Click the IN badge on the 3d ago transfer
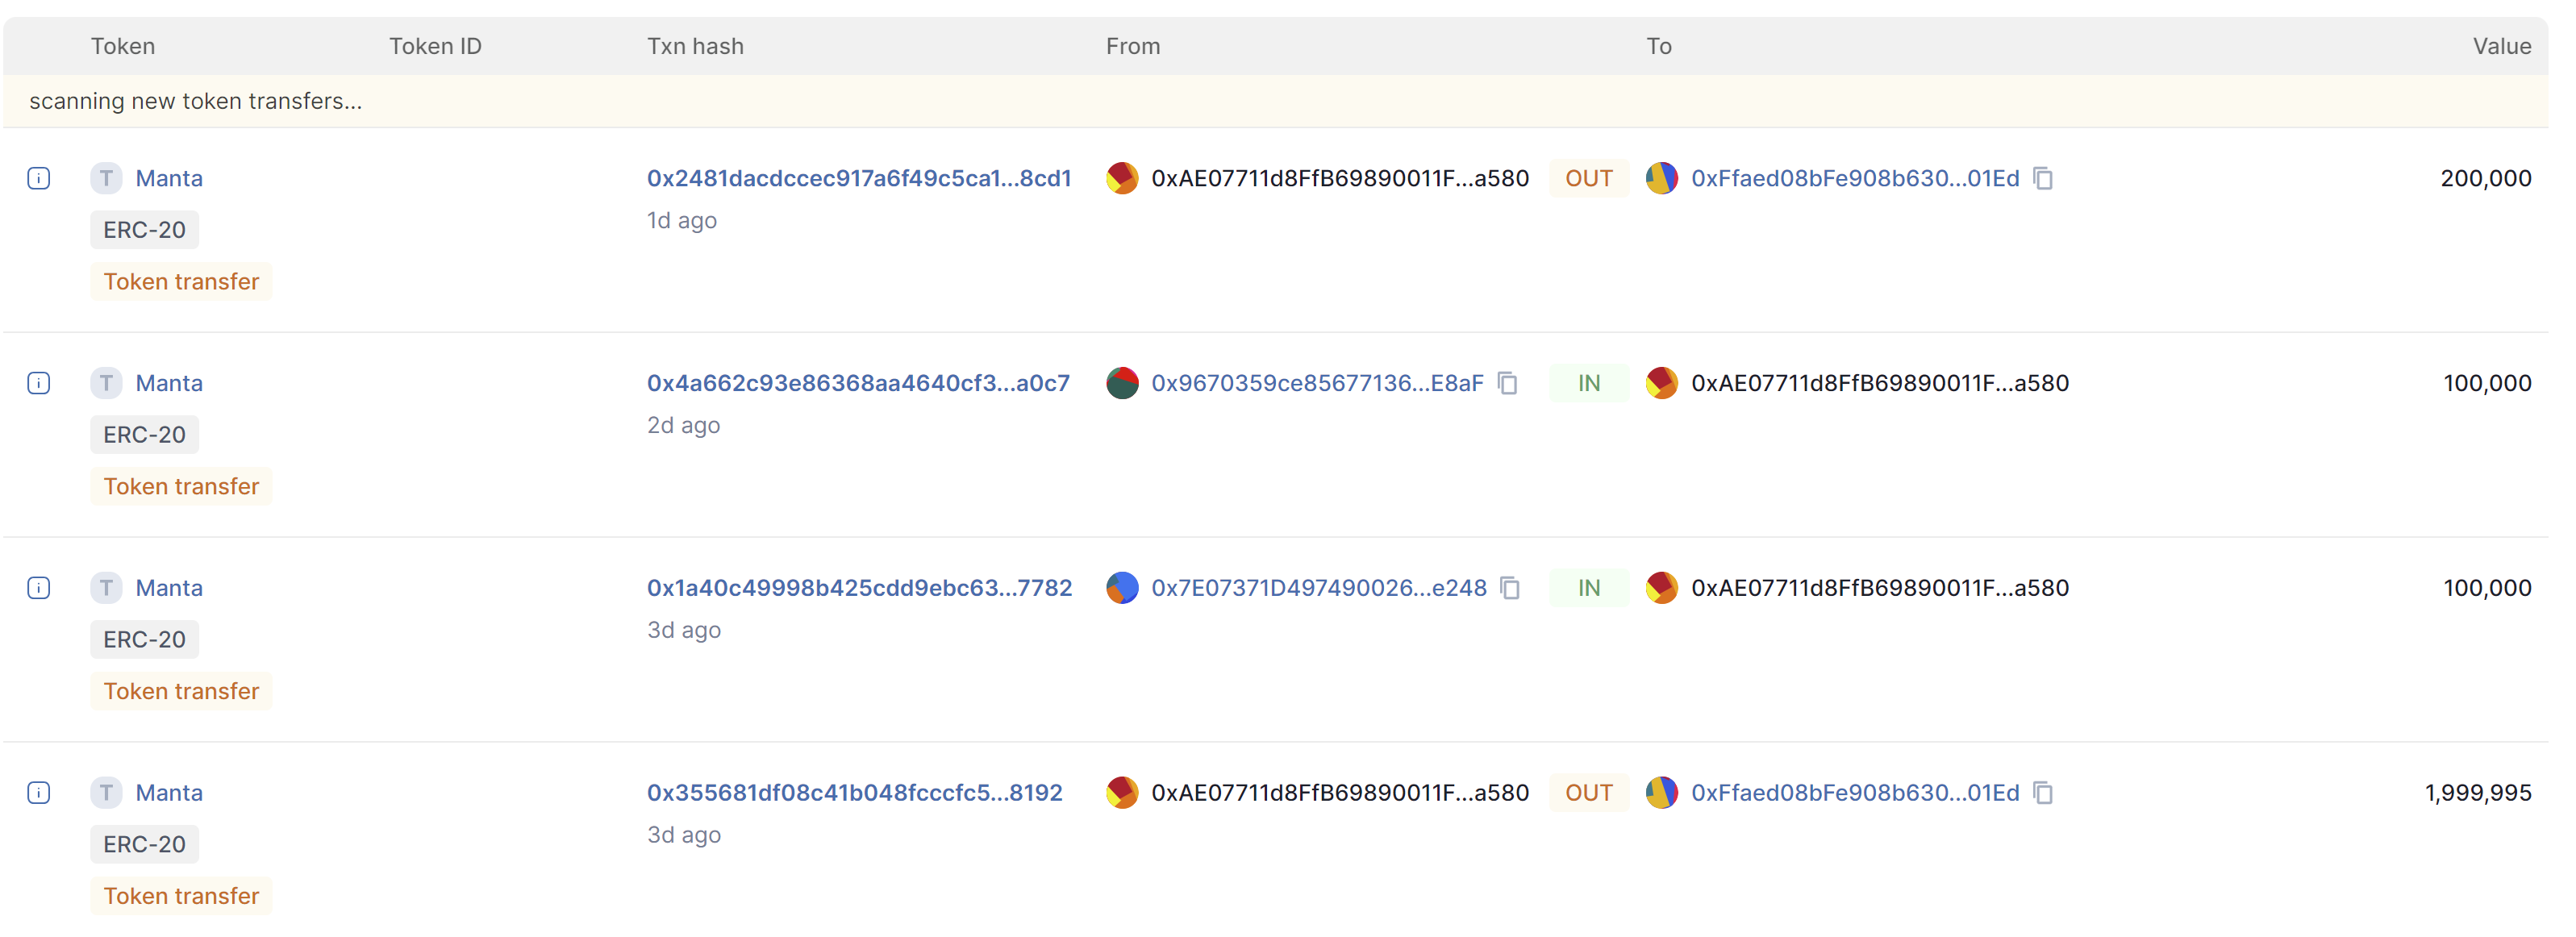2576x937 pixels. [x=1588, y=588]
